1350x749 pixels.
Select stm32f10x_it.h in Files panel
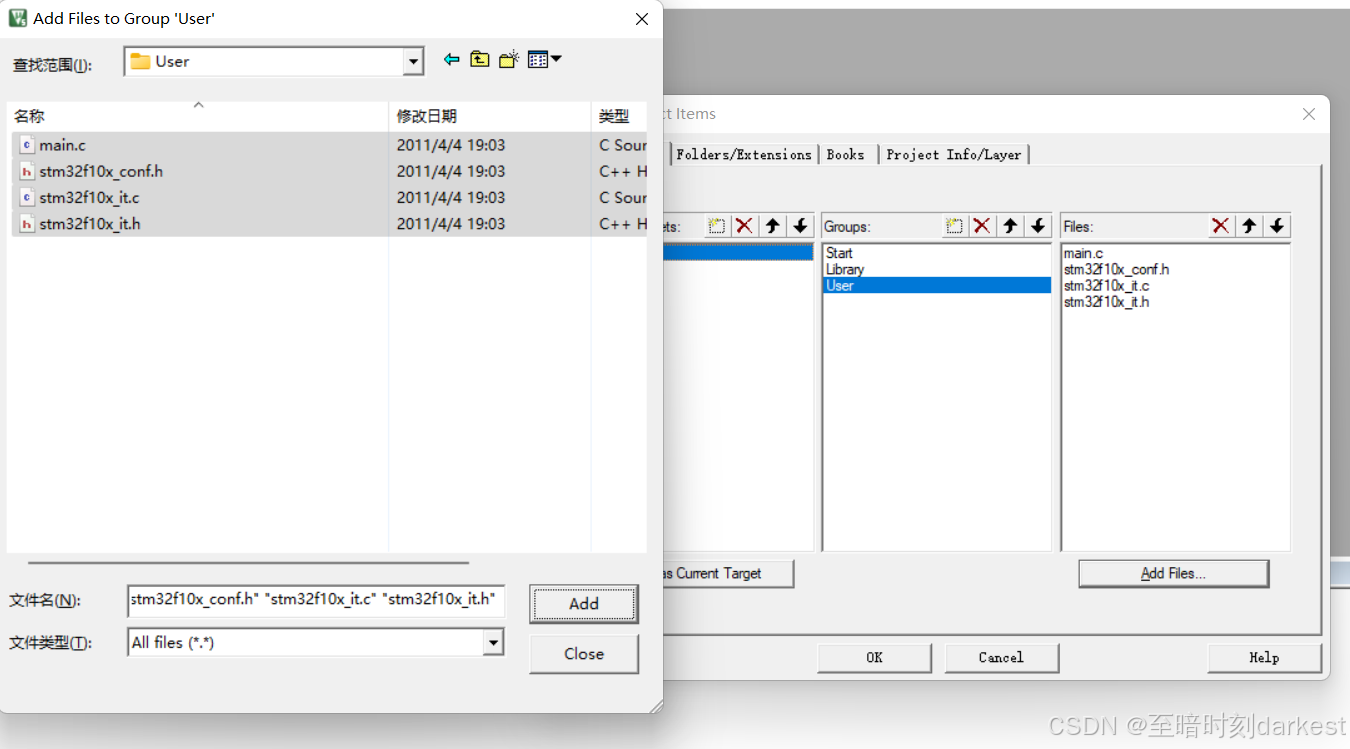point(1106,301)
